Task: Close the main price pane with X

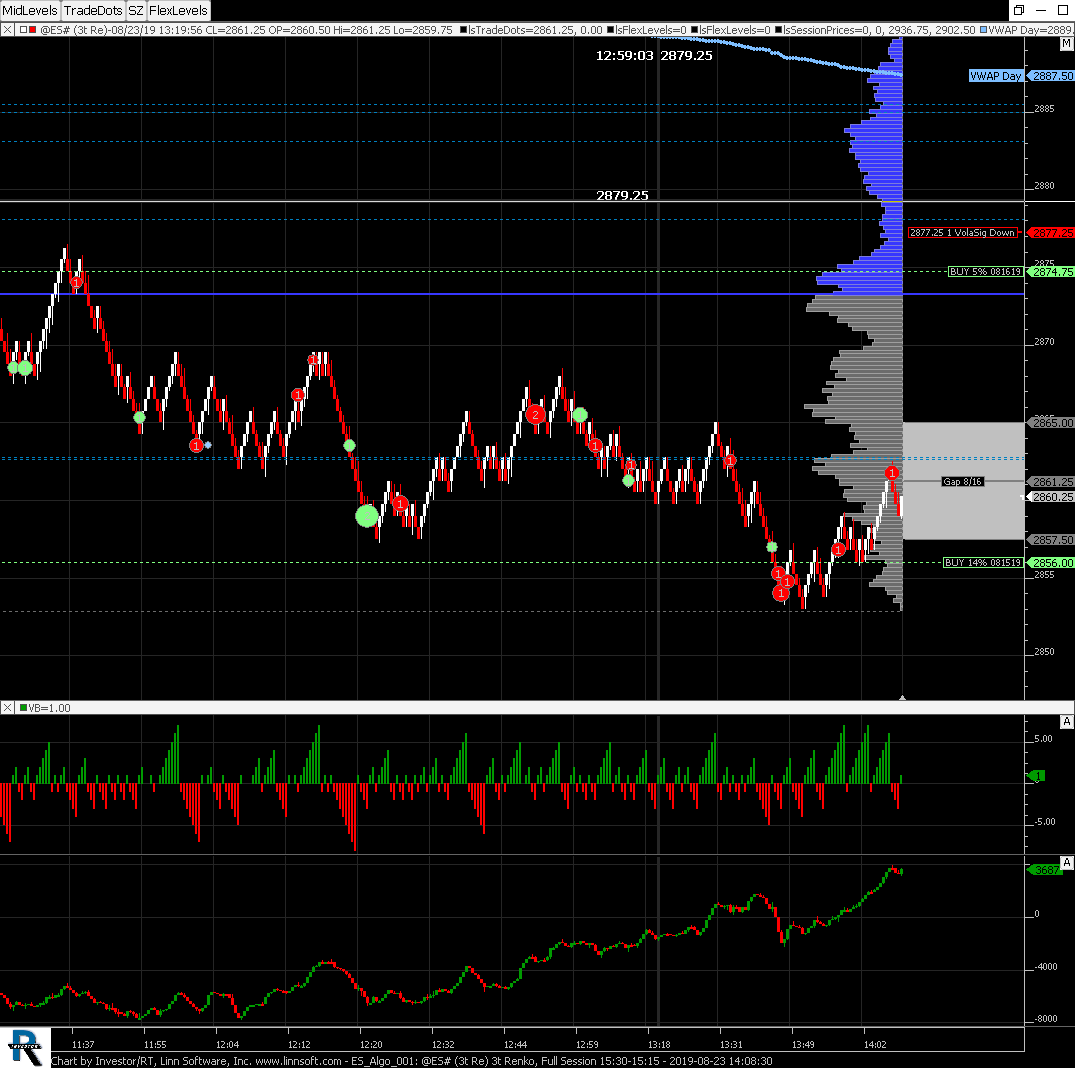Action: click(7, 30)
